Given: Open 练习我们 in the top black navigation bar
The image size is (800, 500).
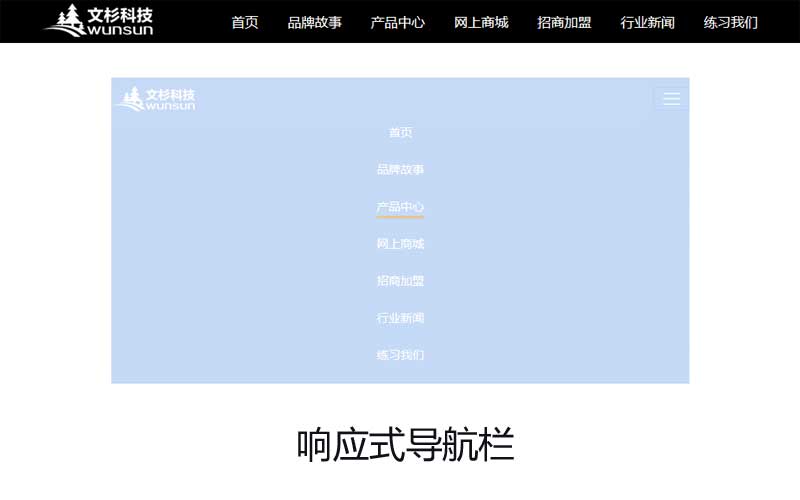Looking at the screenshot, I should (x=731, y=22).
